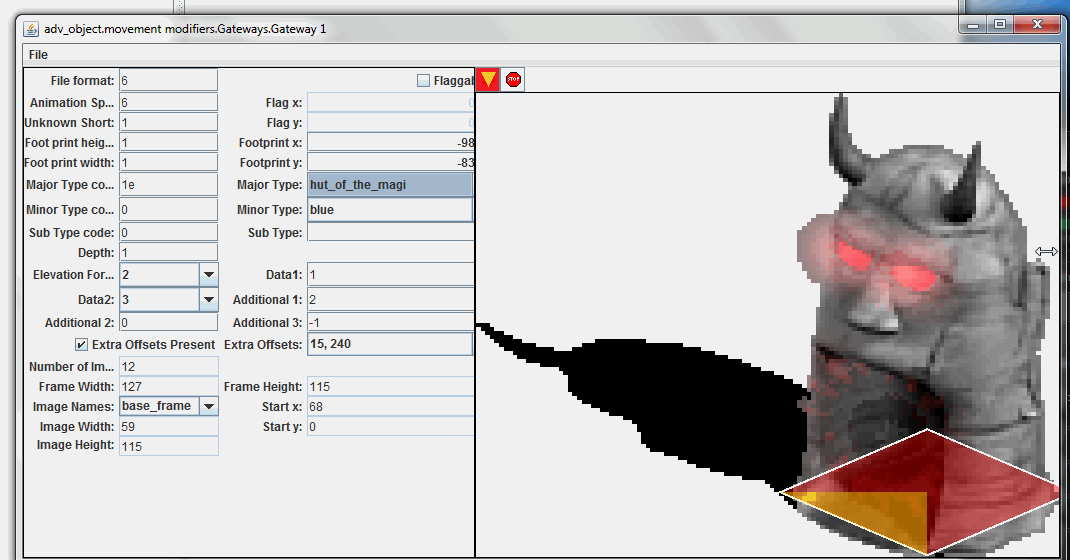Screen dimensions: 1070x560
Task: Maximize the Gateway 1 window
Action: tap(1000, 25)
